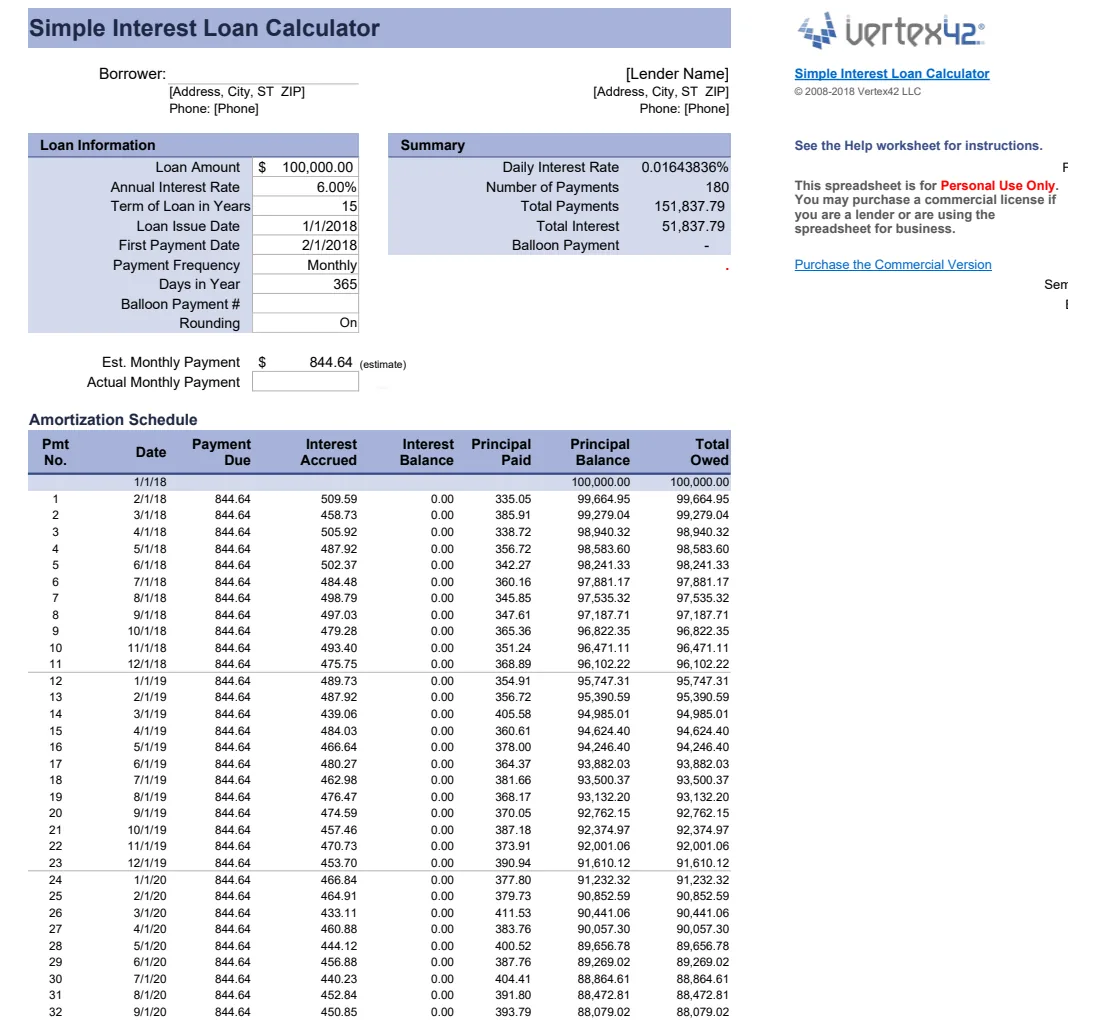Image resolution: width=1096 pixels, height=1020 pixels.
Task: Select interest accrued 509.59 for payment 1
Action: tap(339, 499)
